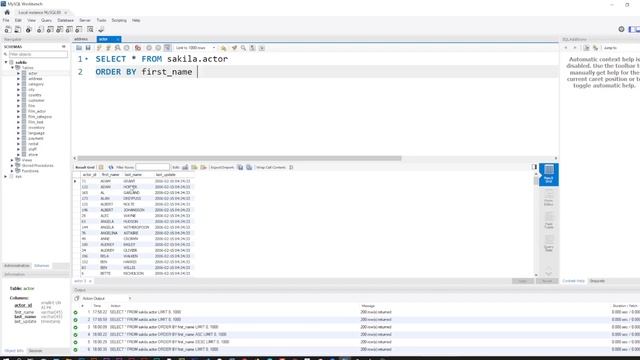The width and height of the screenshot is (640, 360).
Task: Expand the address table node
Action: (x=18, y=79)
